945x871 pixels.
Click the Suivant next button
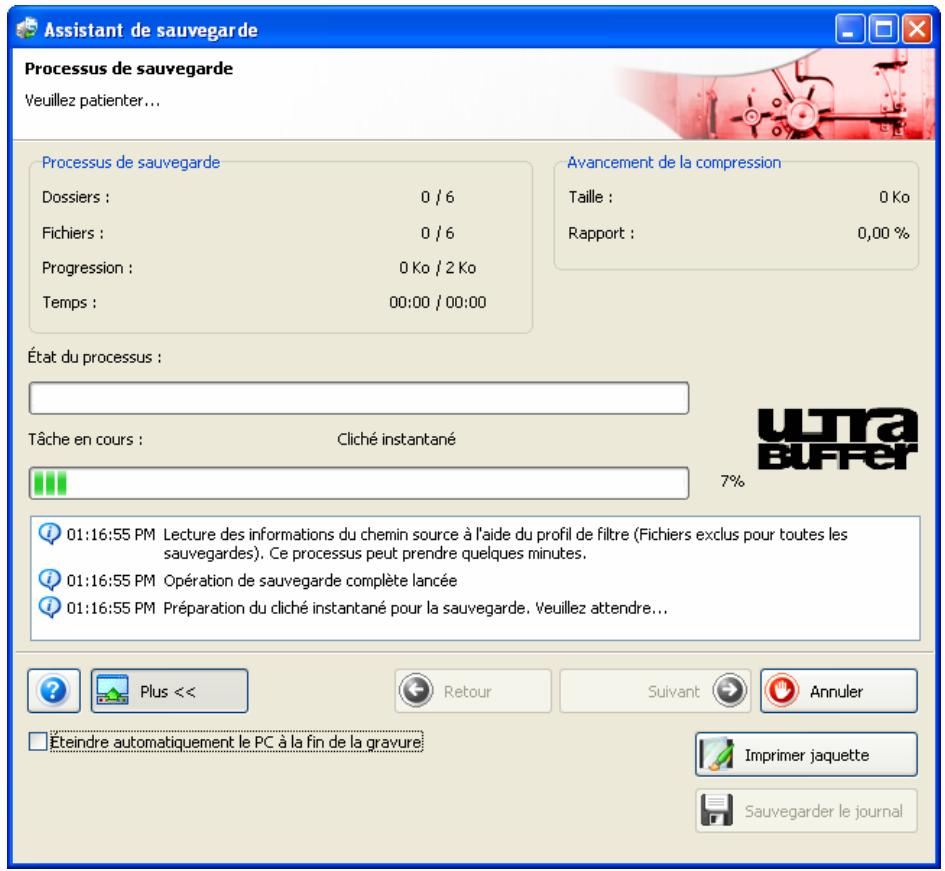(655, 691)
